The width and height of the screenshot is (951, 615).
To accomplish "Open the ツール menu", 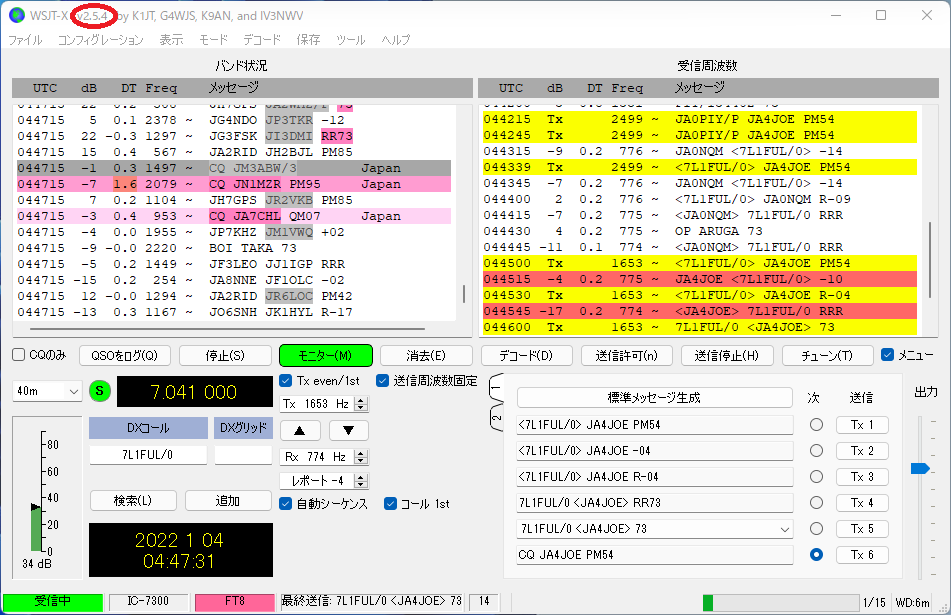I will pos(351,40).
